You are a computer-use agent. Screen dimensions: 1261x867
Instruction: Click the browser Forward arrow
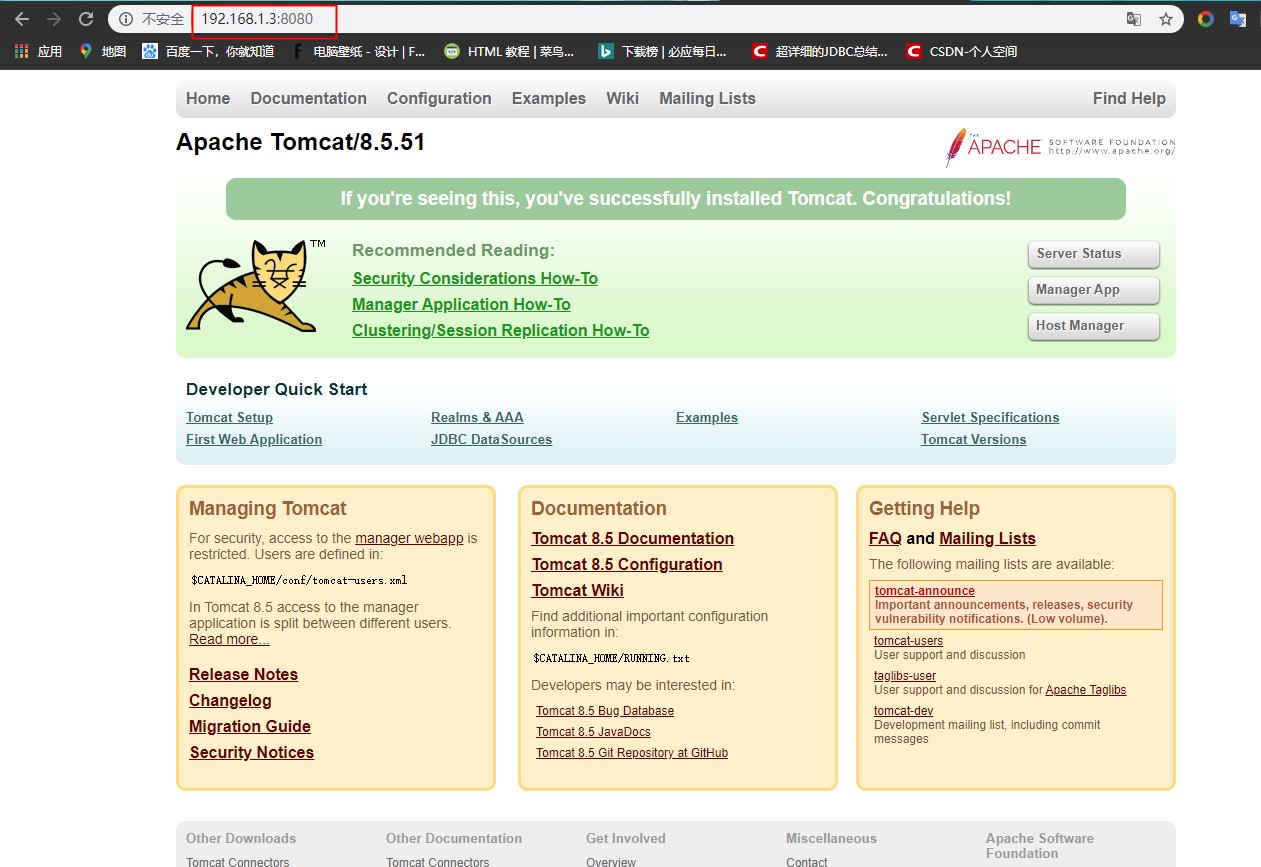(x=53, y=19)
